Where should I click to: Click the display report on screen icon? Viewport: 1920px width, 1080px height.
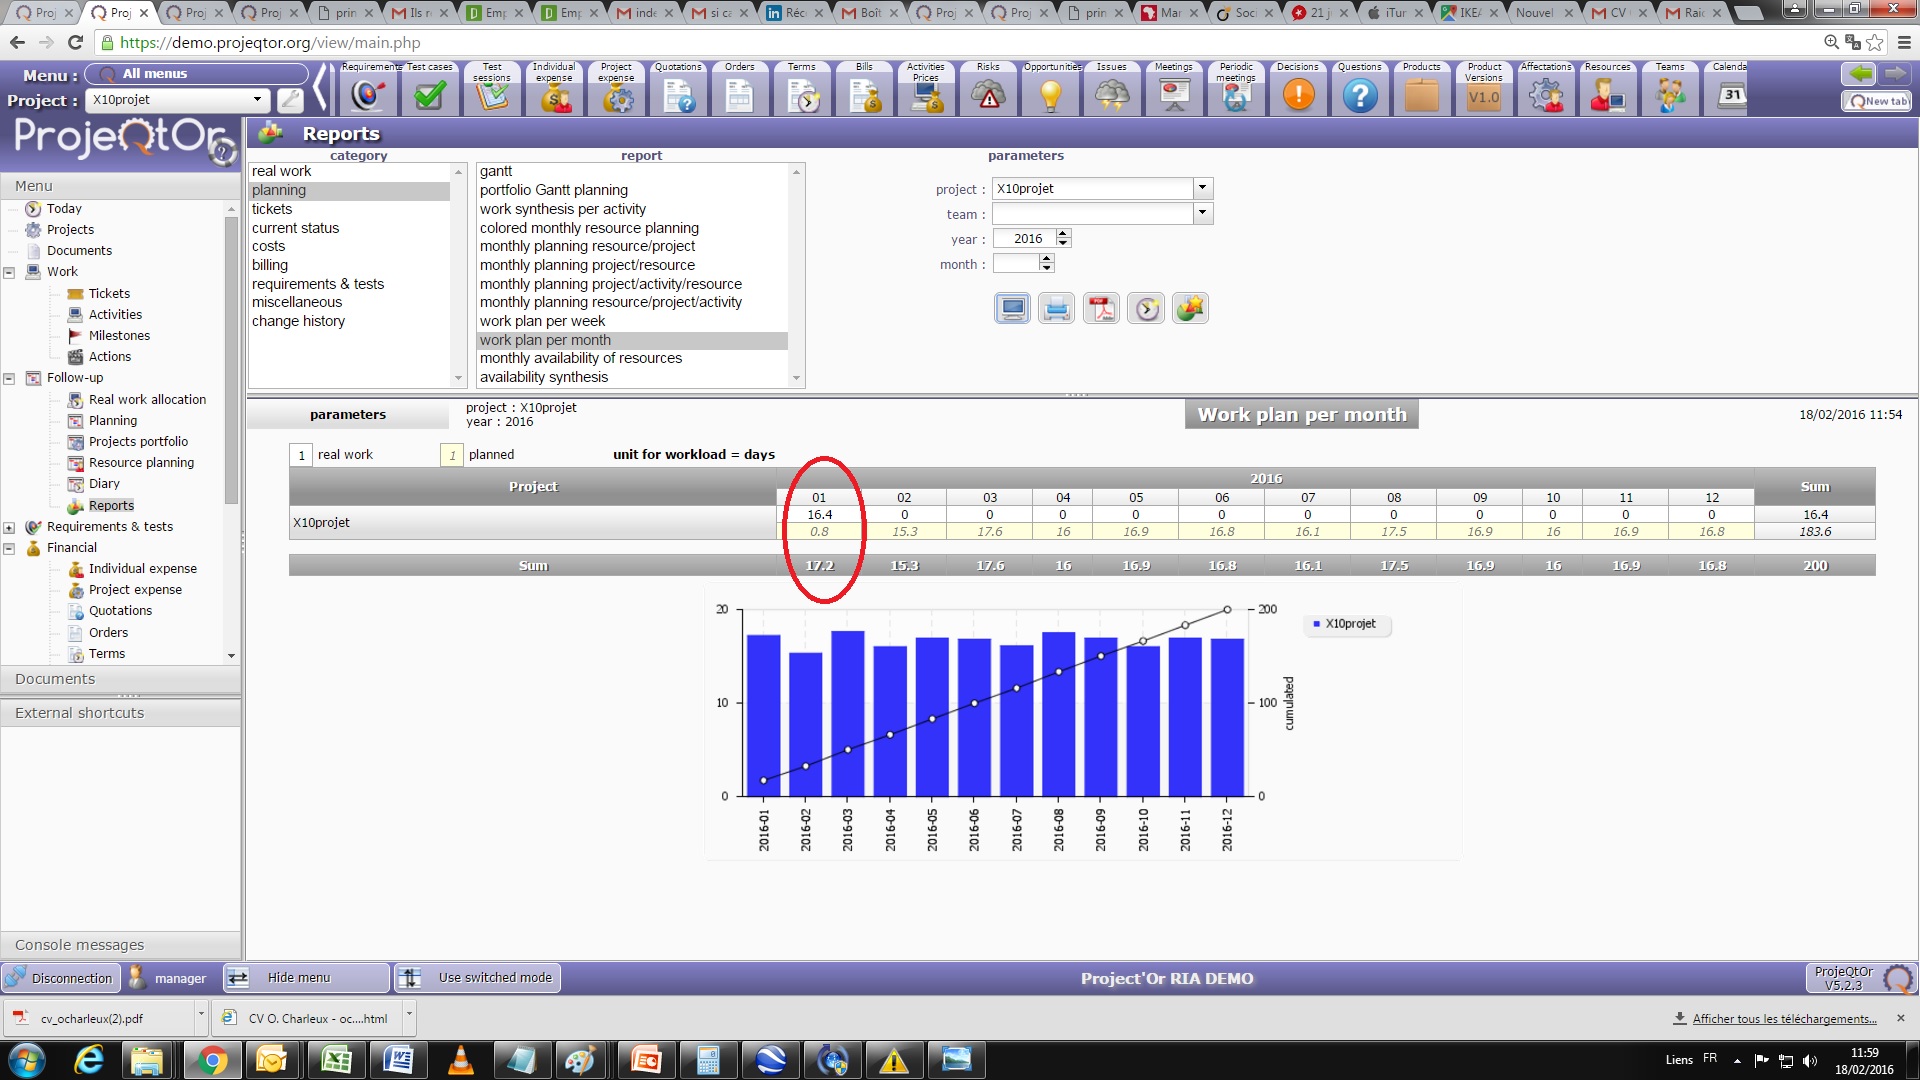pyautogui.click(x=1012, y=309)
